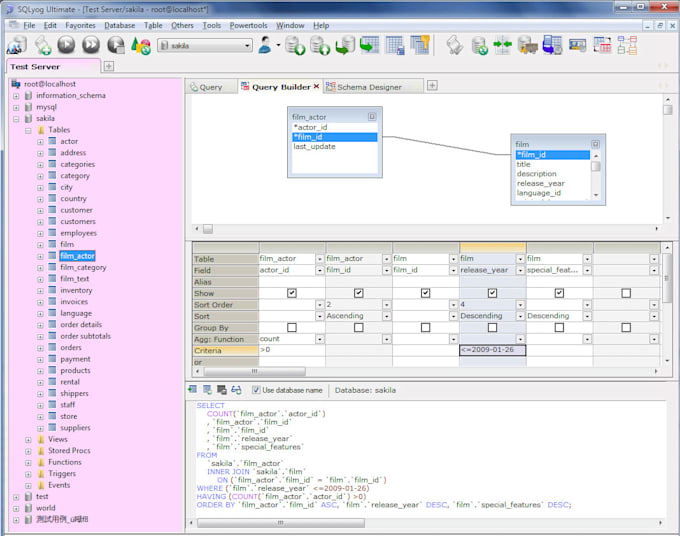Viewport: 680px width, 536px height.
Task: Click the Execute Query play button
Action: [x=66, y=45]
